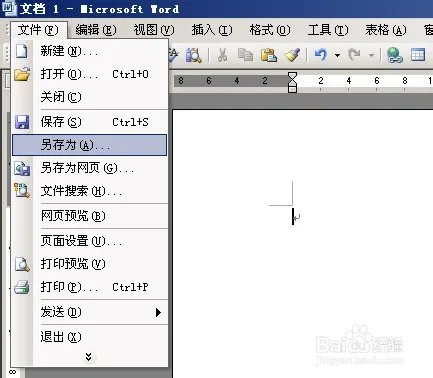Click the left indent ruler marker
The height and width of the screenshot is (378, 433).
pos(292,89)
